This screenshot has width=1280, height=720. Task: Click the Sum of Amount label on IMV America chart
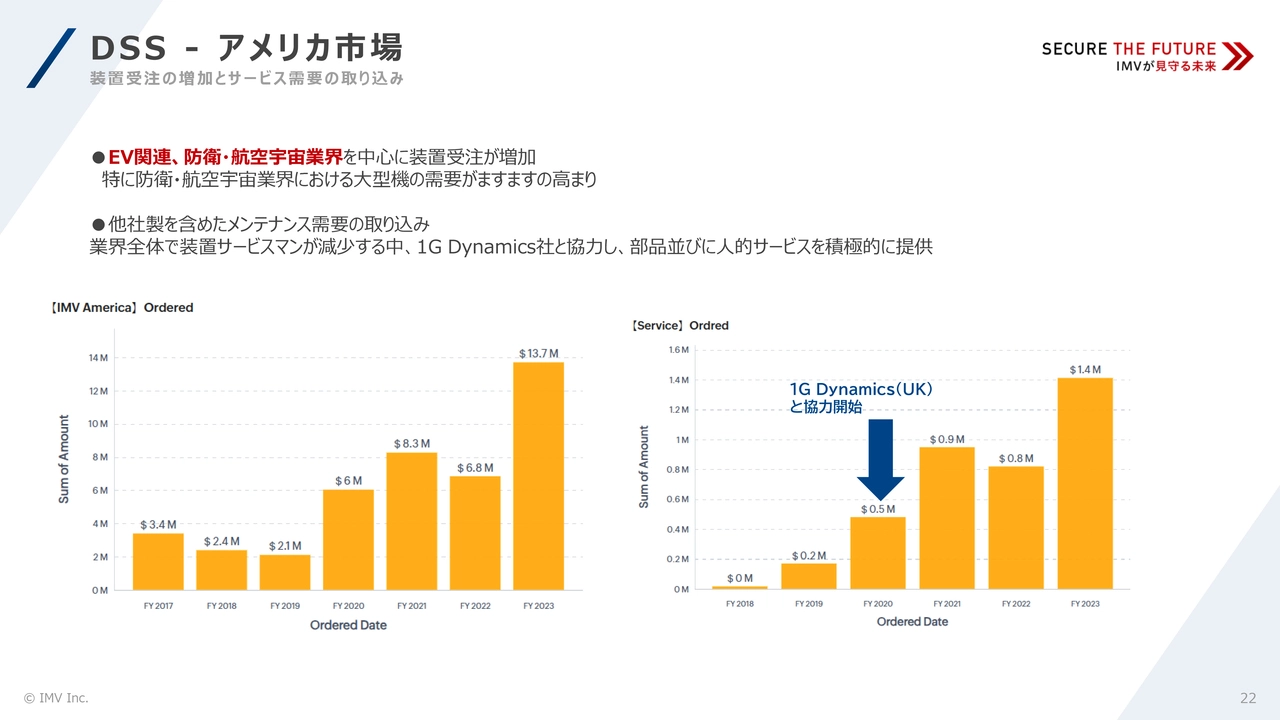(x=64, y=459)
